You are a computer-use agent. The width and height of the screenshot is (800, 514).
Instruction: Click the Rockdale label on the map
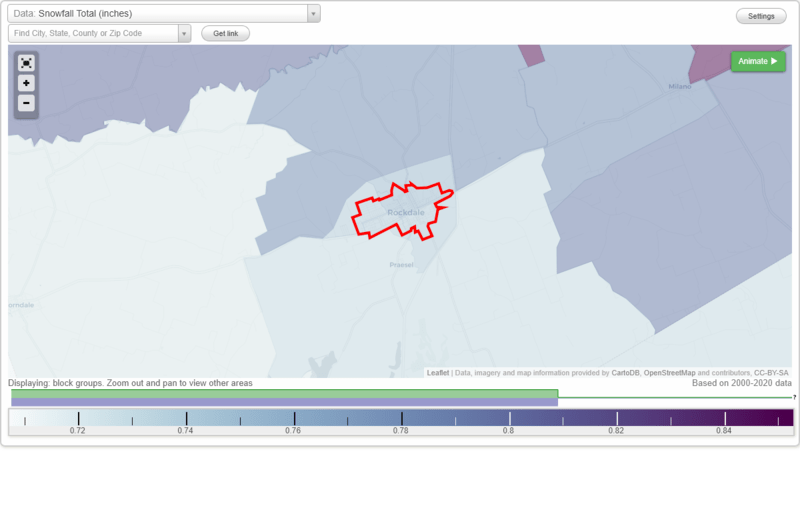click(406, 213)
